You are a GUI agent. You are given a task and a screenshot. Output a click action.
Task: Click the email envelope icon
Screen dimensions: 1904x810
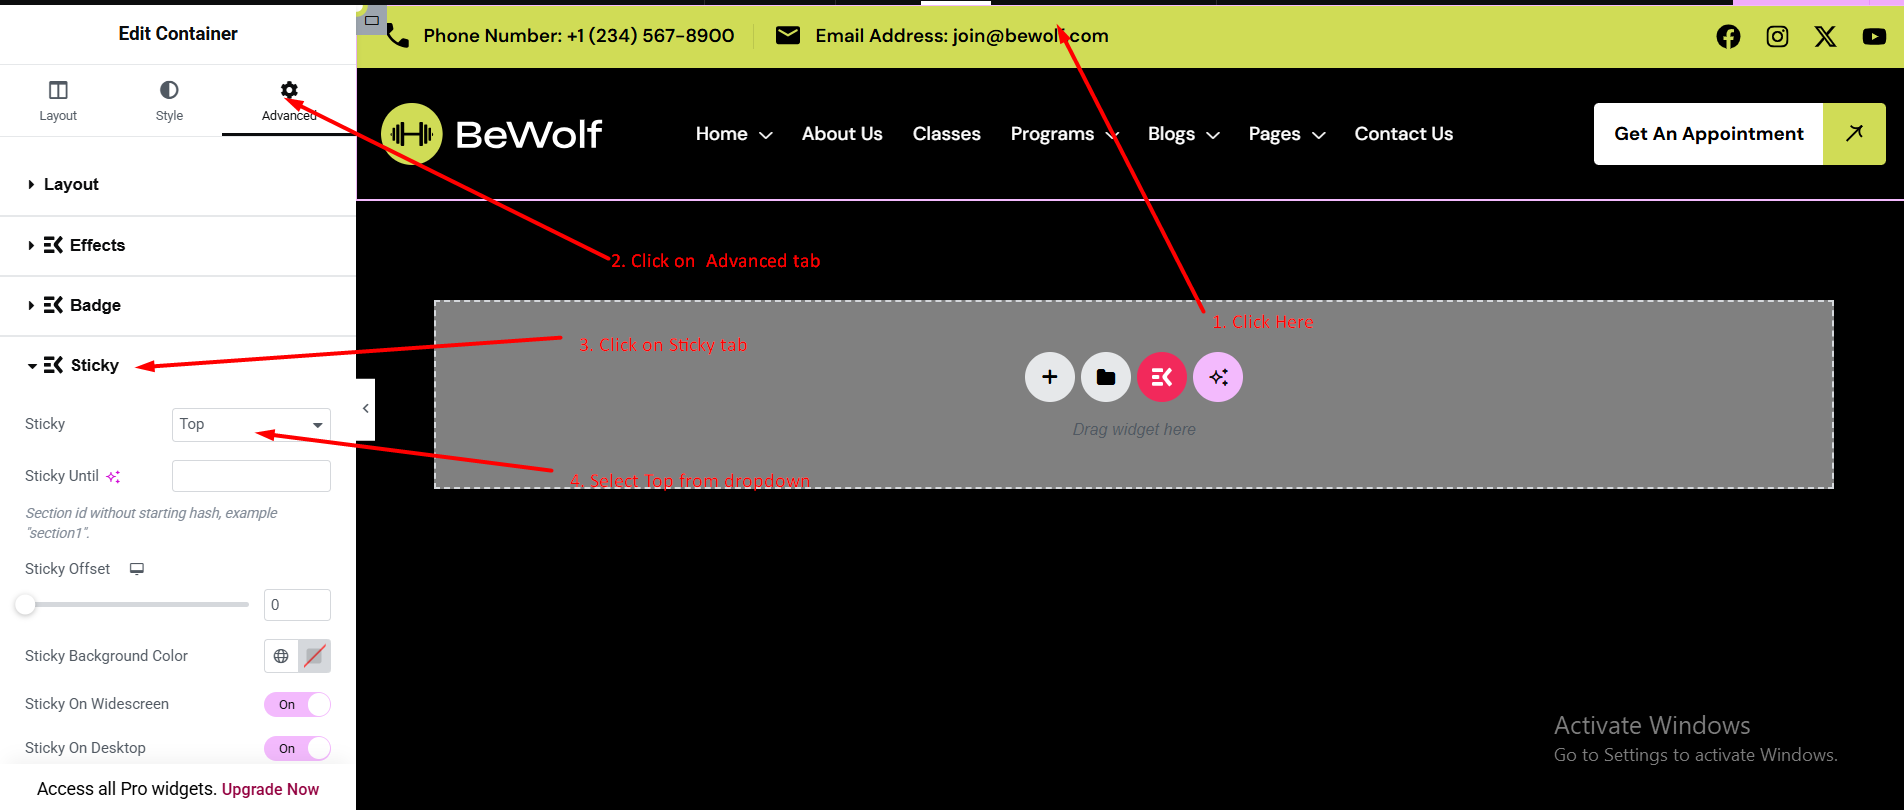(788, 36)
